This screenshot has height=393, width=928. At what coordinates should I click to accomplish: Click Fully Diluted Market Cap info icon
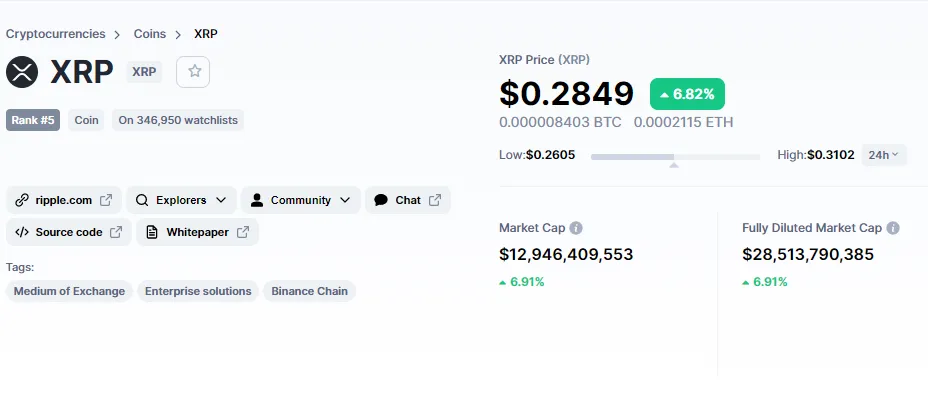[x=893, y=228]
